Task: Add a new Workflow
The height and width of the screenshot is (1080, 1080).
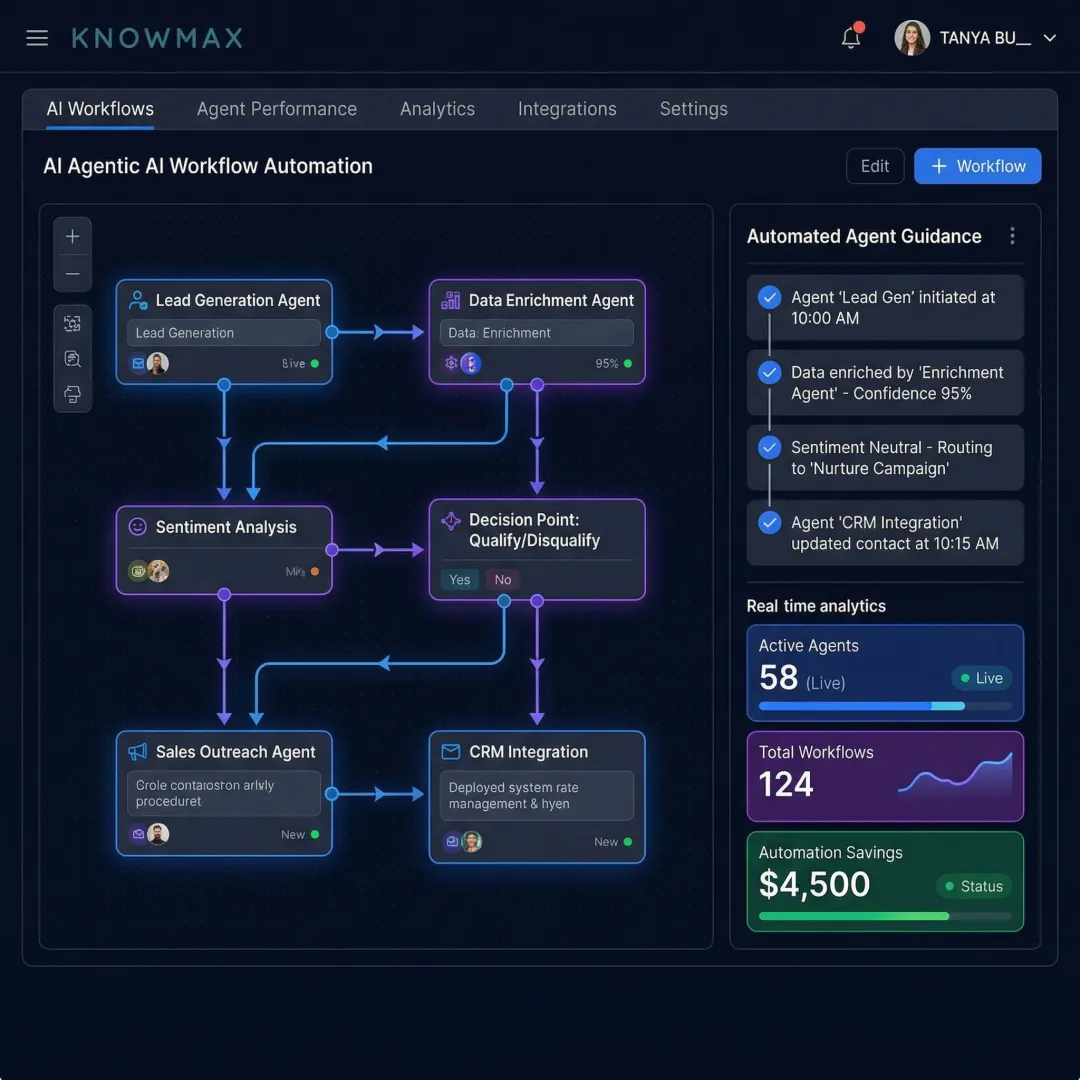Action: tap(977, 166)
